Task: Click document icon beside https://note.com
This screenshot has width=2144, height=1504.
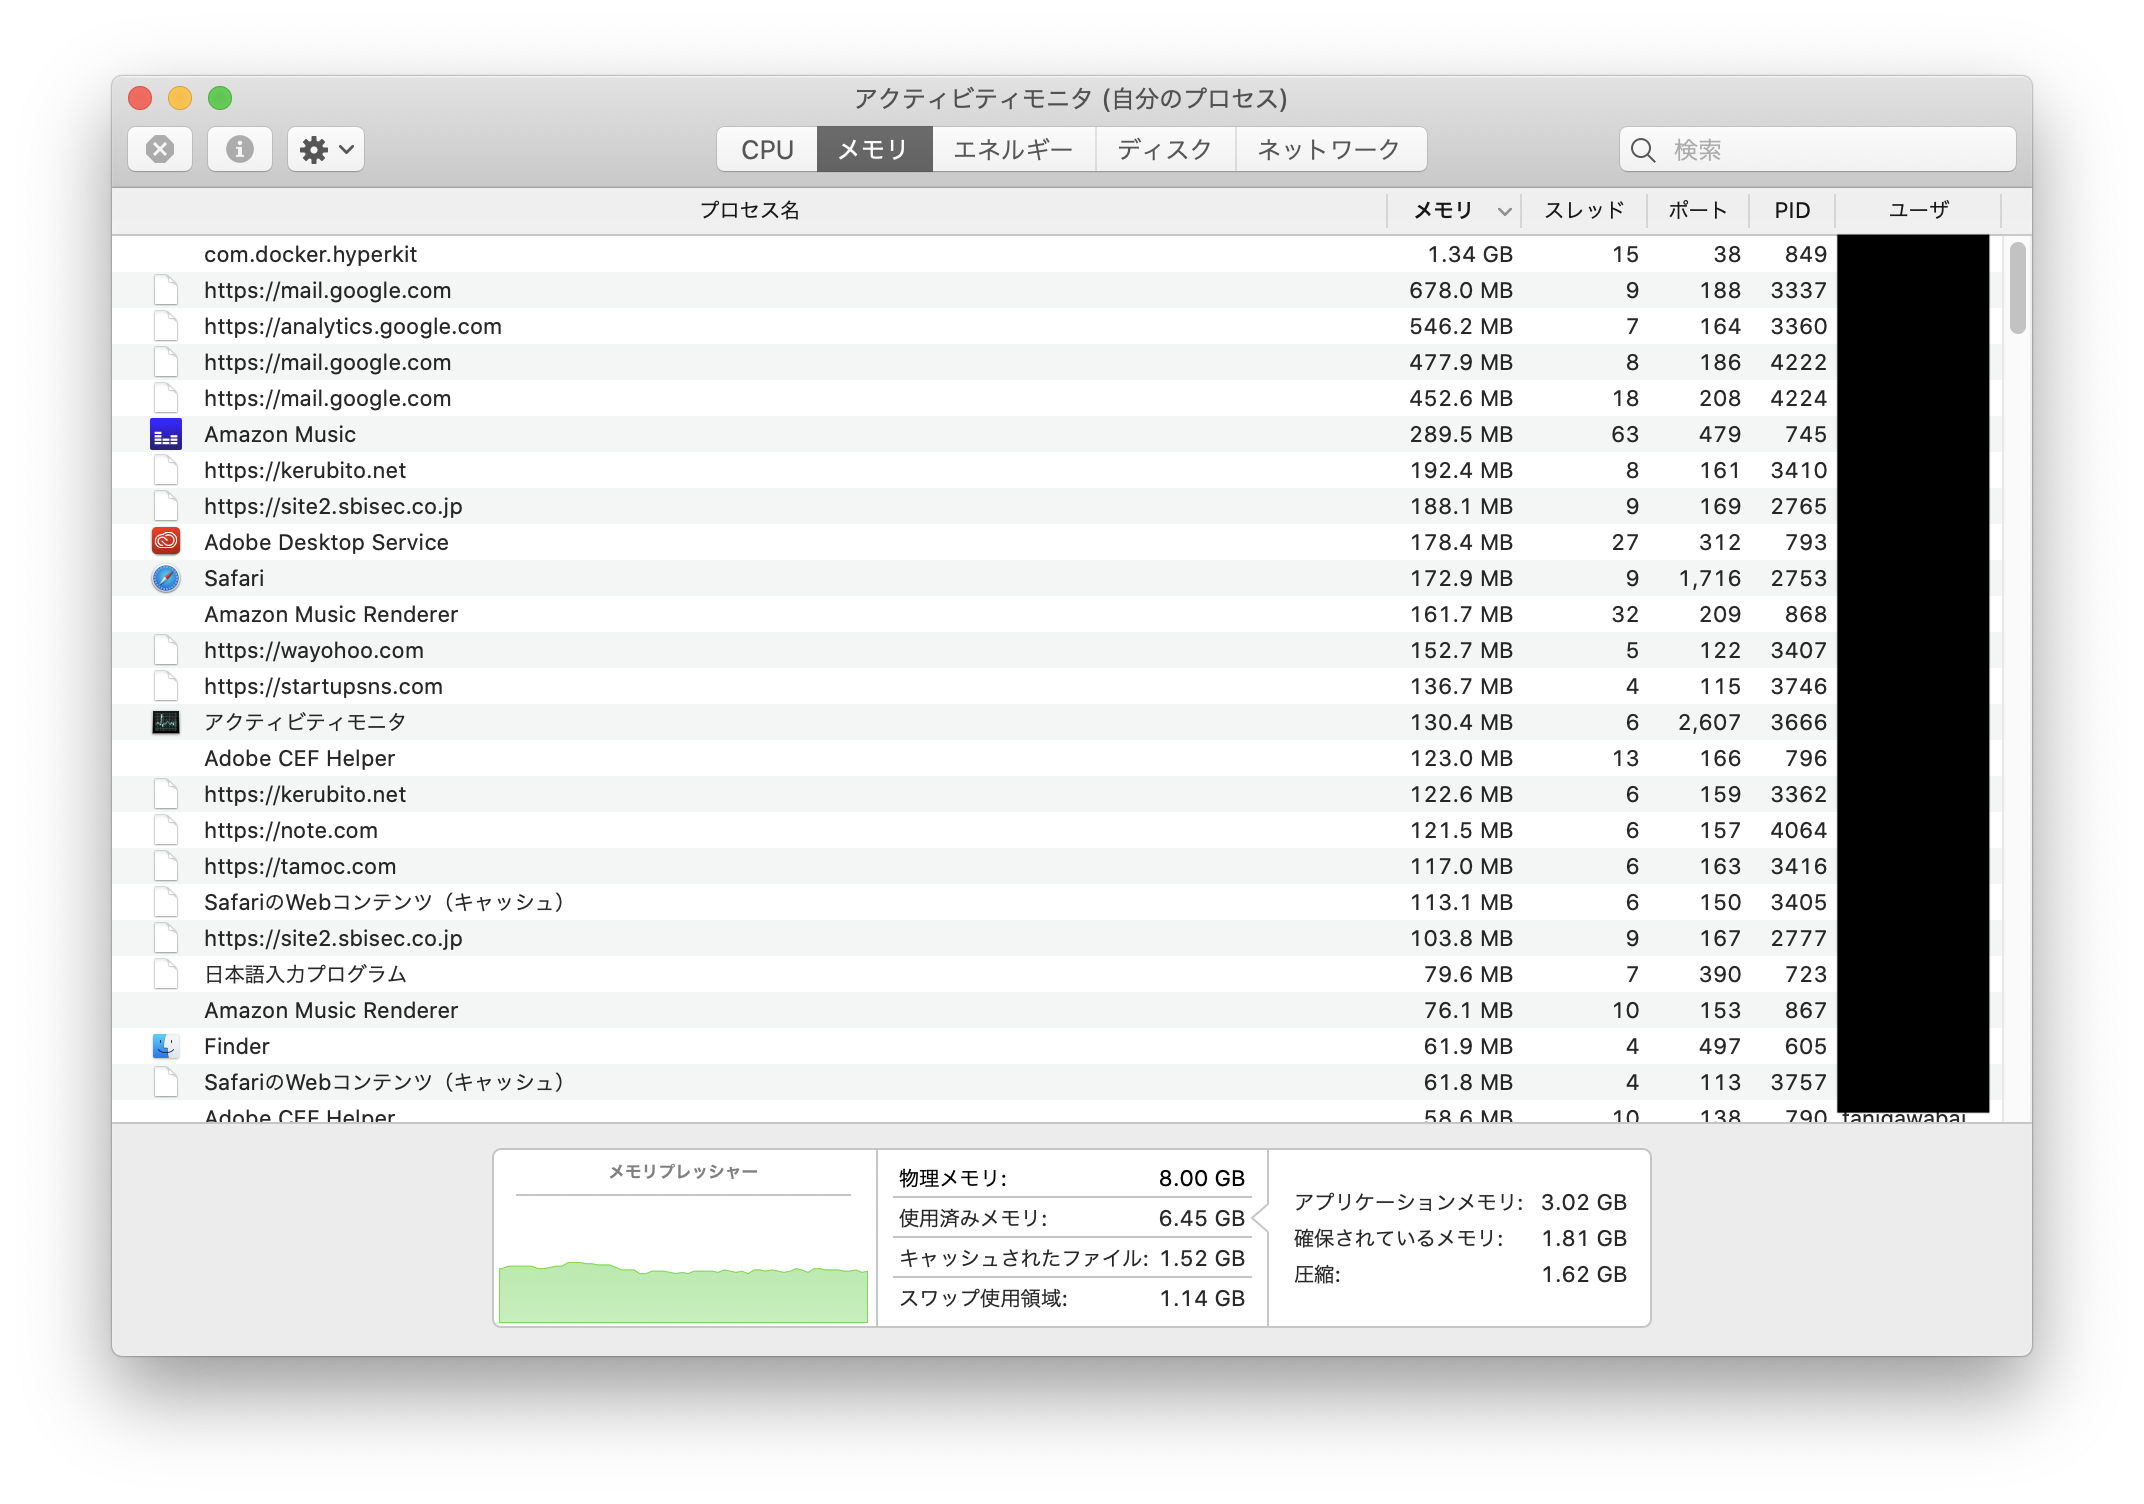Action: click(x=166, y=830)
